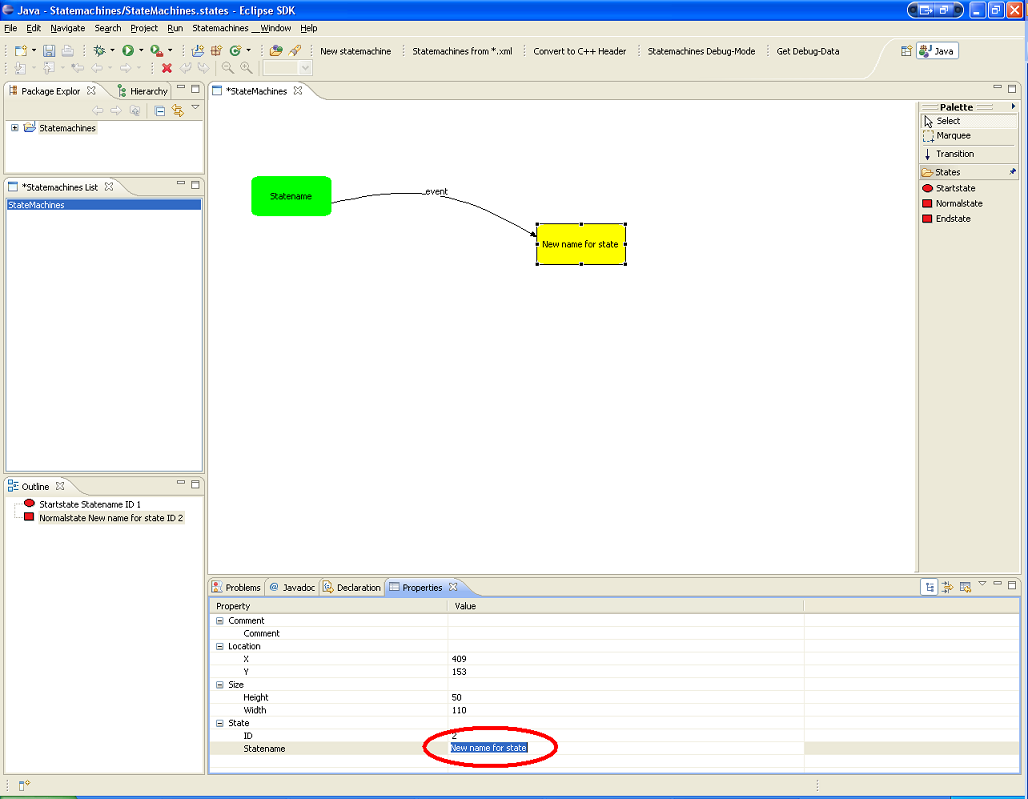The image size is (1028, 799).
Task: Collapse the Location property category
Action: 220,646
